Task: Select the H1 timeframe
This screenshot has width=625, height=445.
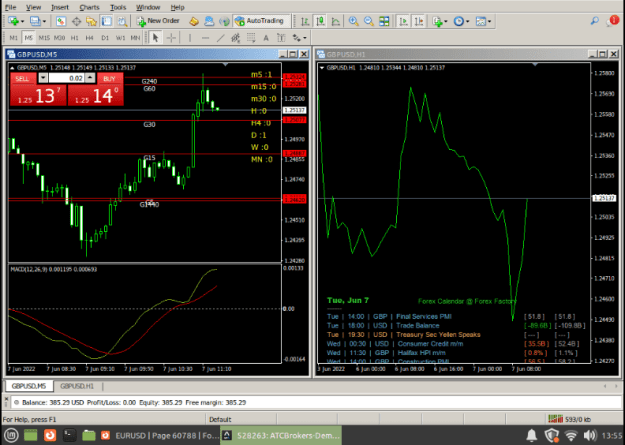Action: click(75, 38)
